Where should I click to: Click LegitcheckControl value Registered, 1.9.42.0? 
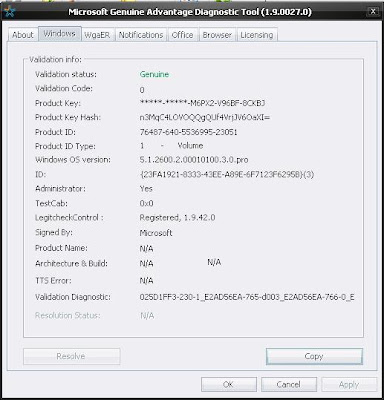[177, 218]
